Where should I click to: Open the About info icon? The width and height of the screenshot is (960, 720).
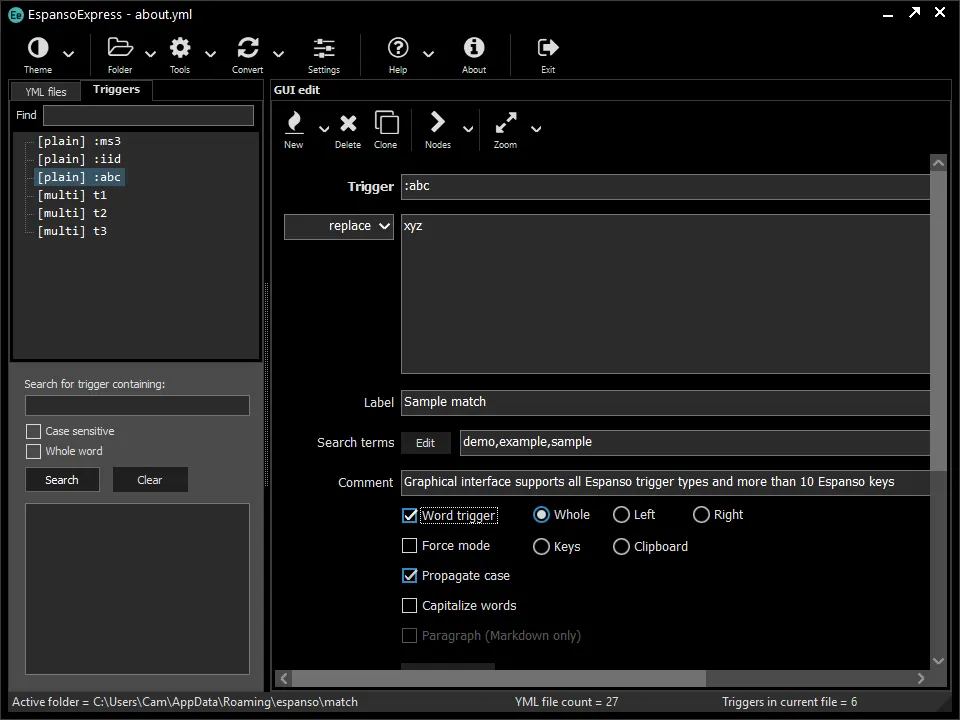474,48
